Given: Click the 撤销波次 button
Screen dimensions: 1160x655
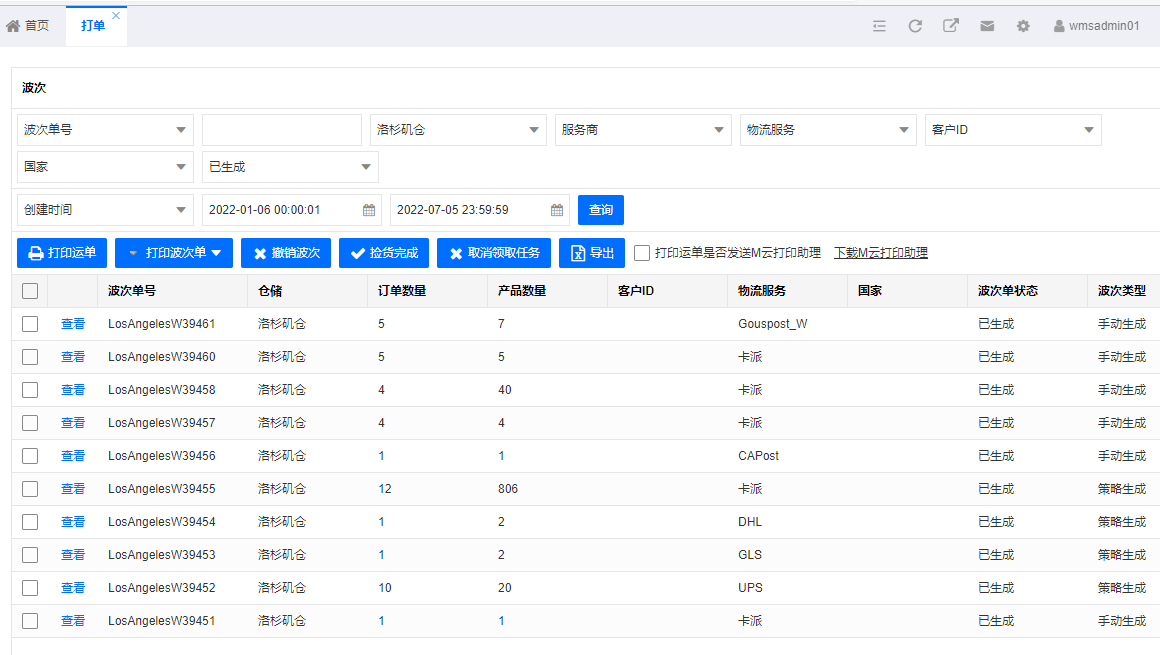Looking at the screenshot, I should click(286, 253).
